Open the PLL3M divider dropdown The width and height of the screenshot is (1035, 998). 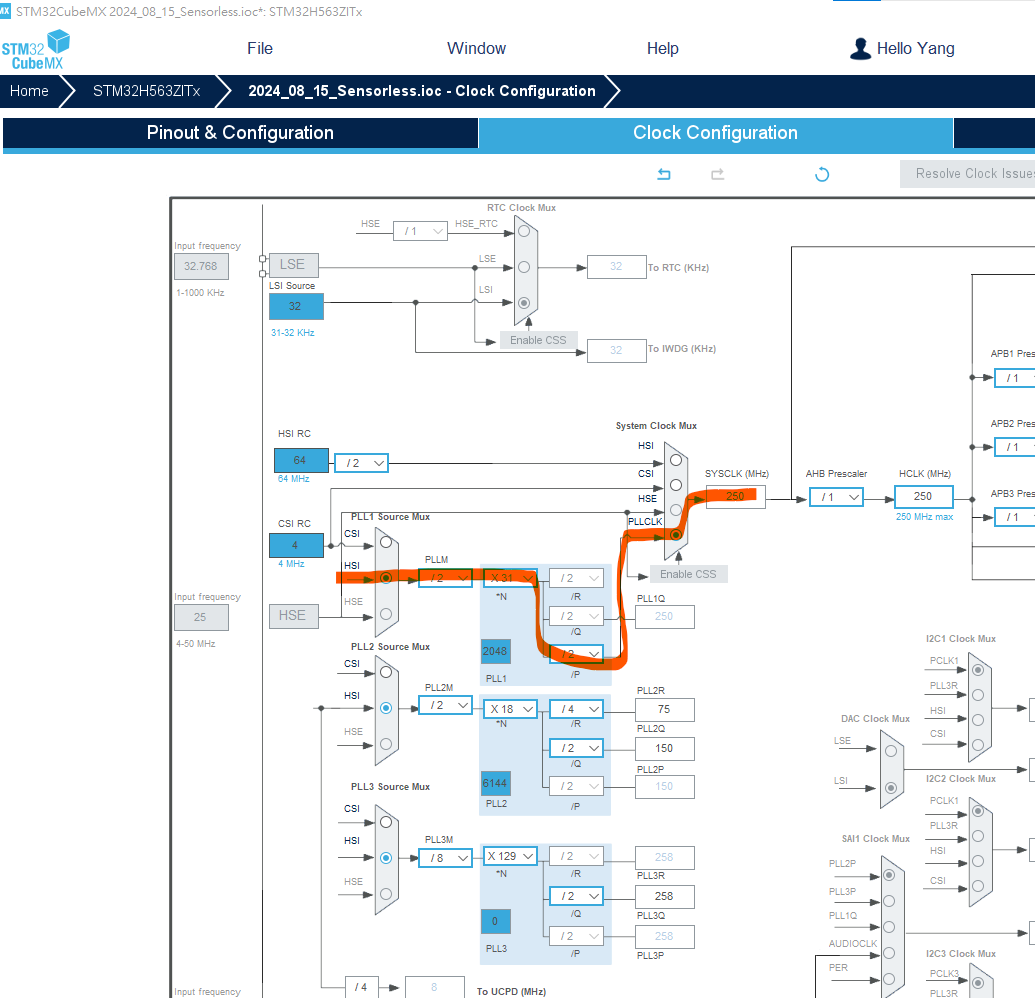point(446,858)
